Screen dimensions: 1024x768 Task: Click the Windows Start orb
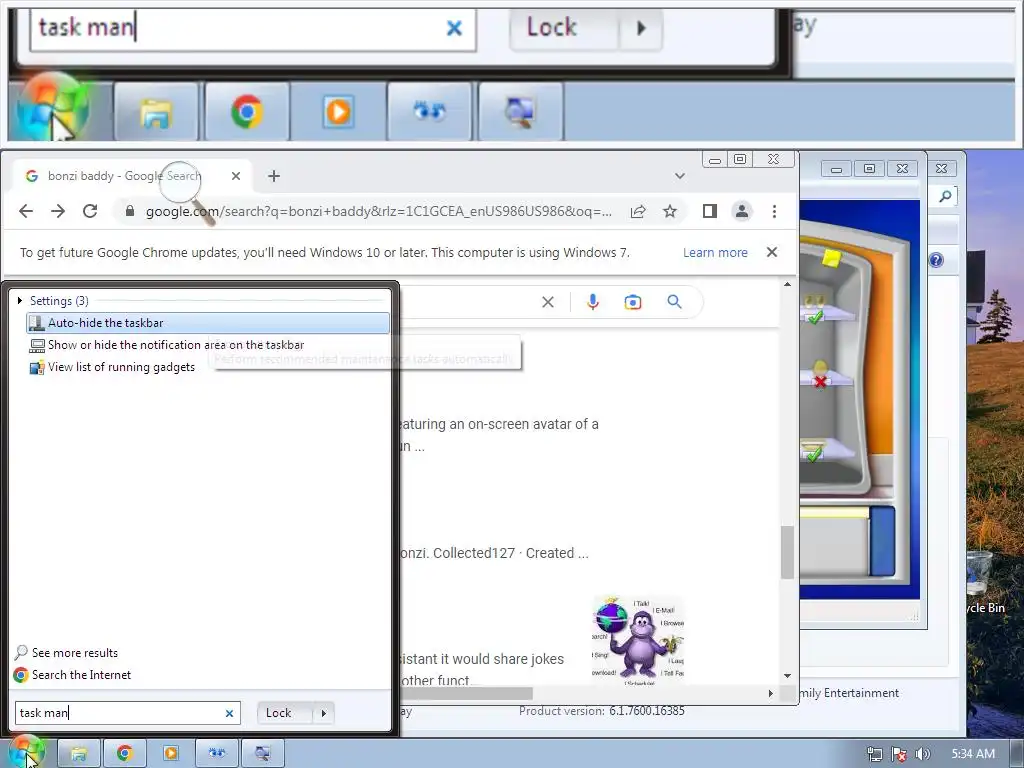tap(26, 753)
